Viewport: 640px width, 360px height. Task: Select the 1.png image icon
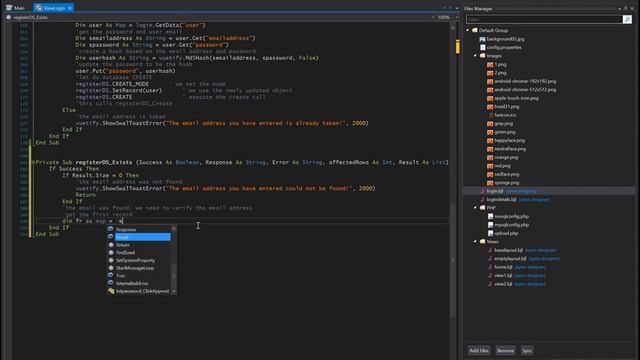click(490, 64)
